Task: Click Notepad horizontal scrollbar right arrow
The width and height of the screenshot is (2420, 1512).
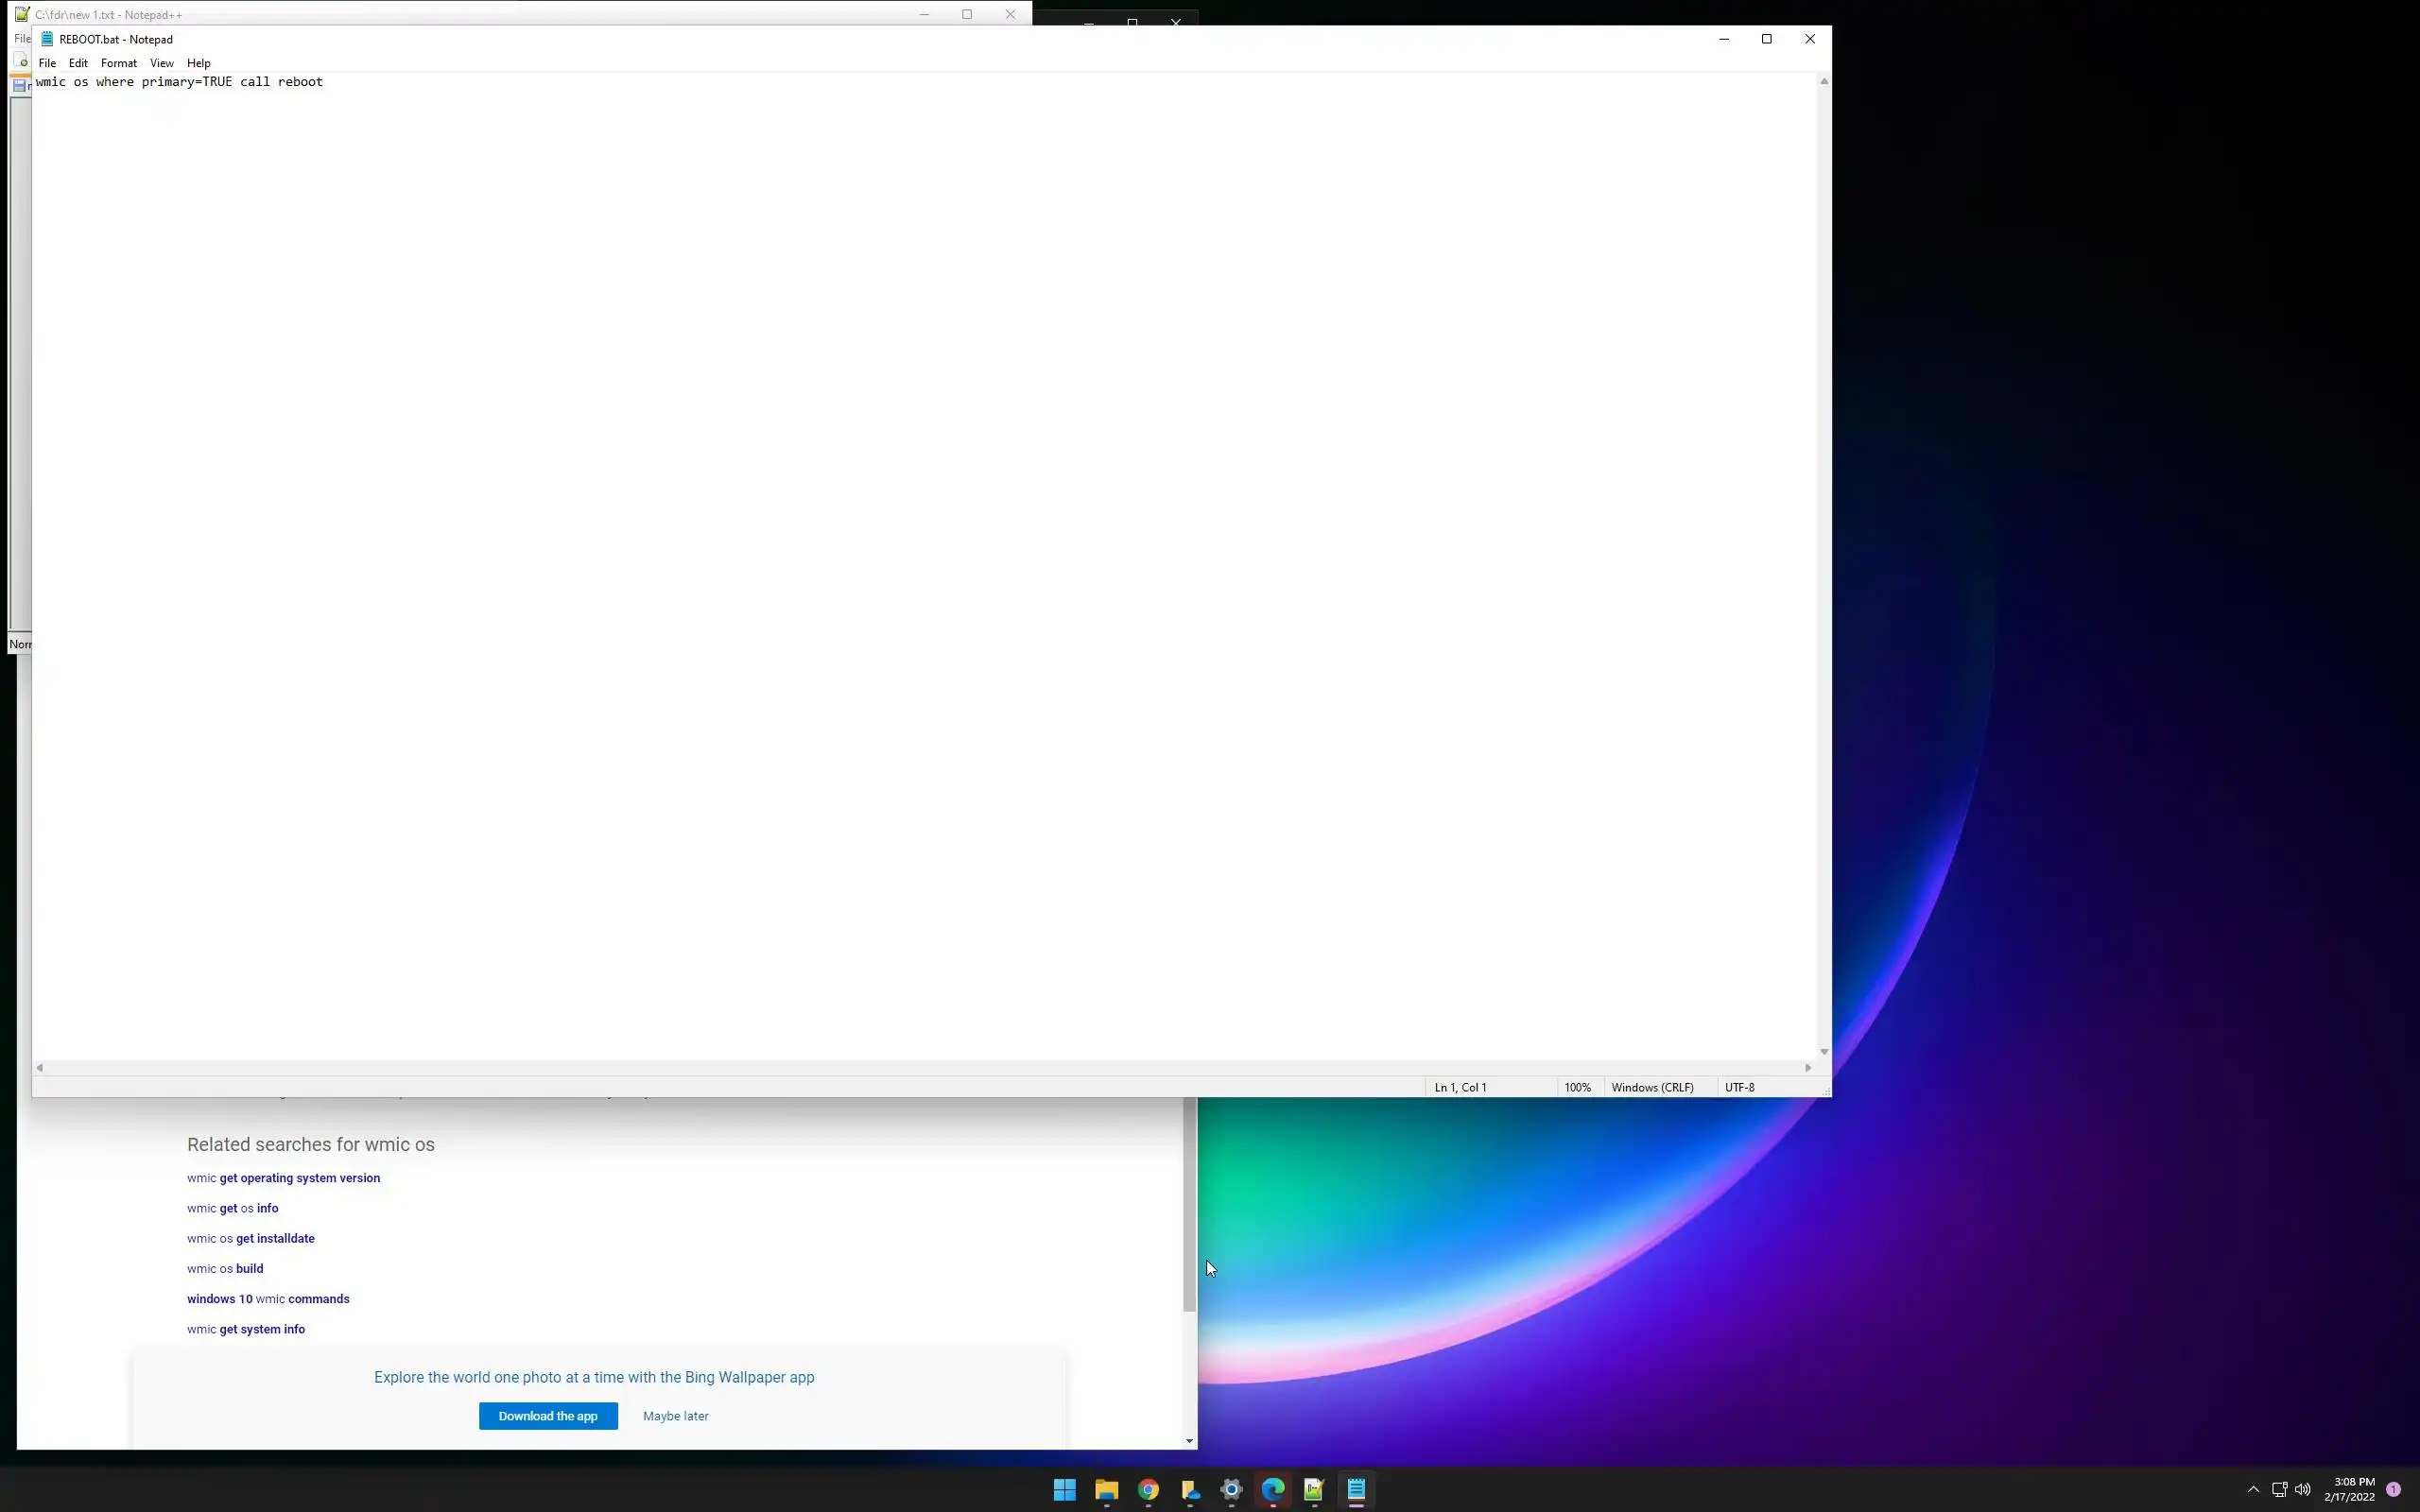Action: [x=1807, y=1068]
